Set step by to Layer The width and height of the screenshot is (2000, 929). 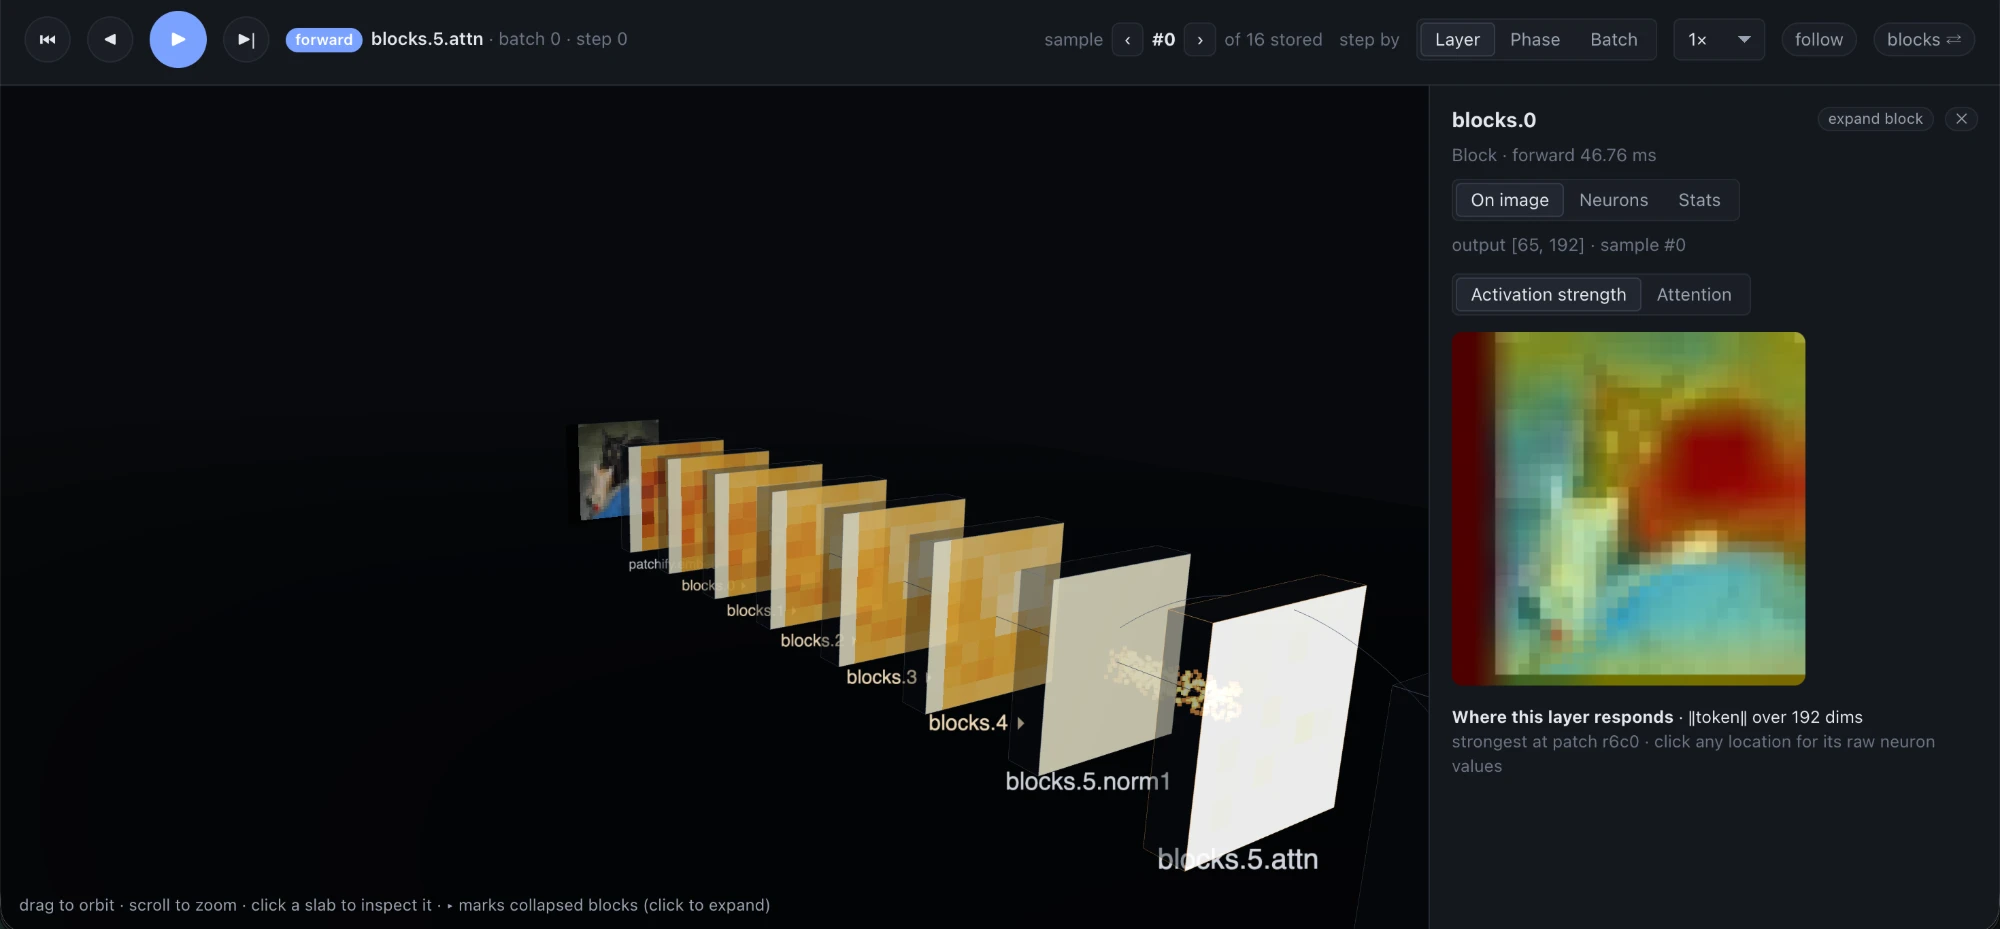1457,40
